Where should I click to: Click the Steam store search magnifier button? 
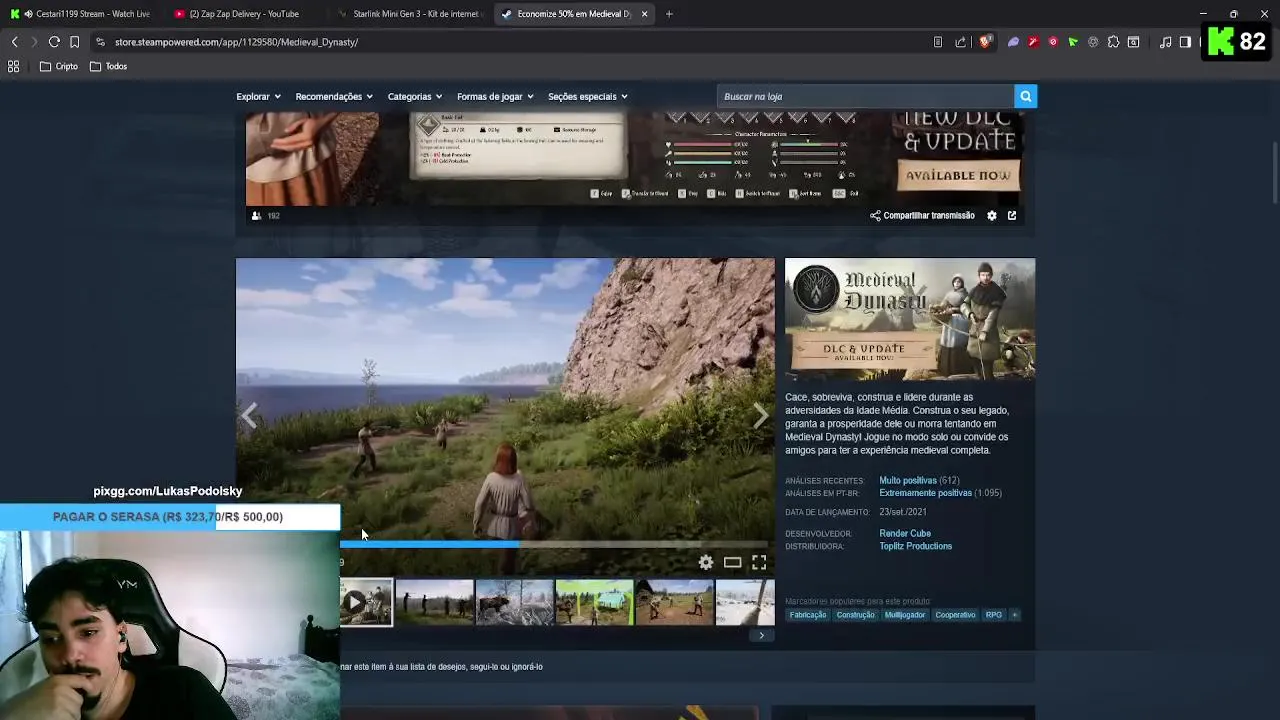click(x=1025, y=96)
